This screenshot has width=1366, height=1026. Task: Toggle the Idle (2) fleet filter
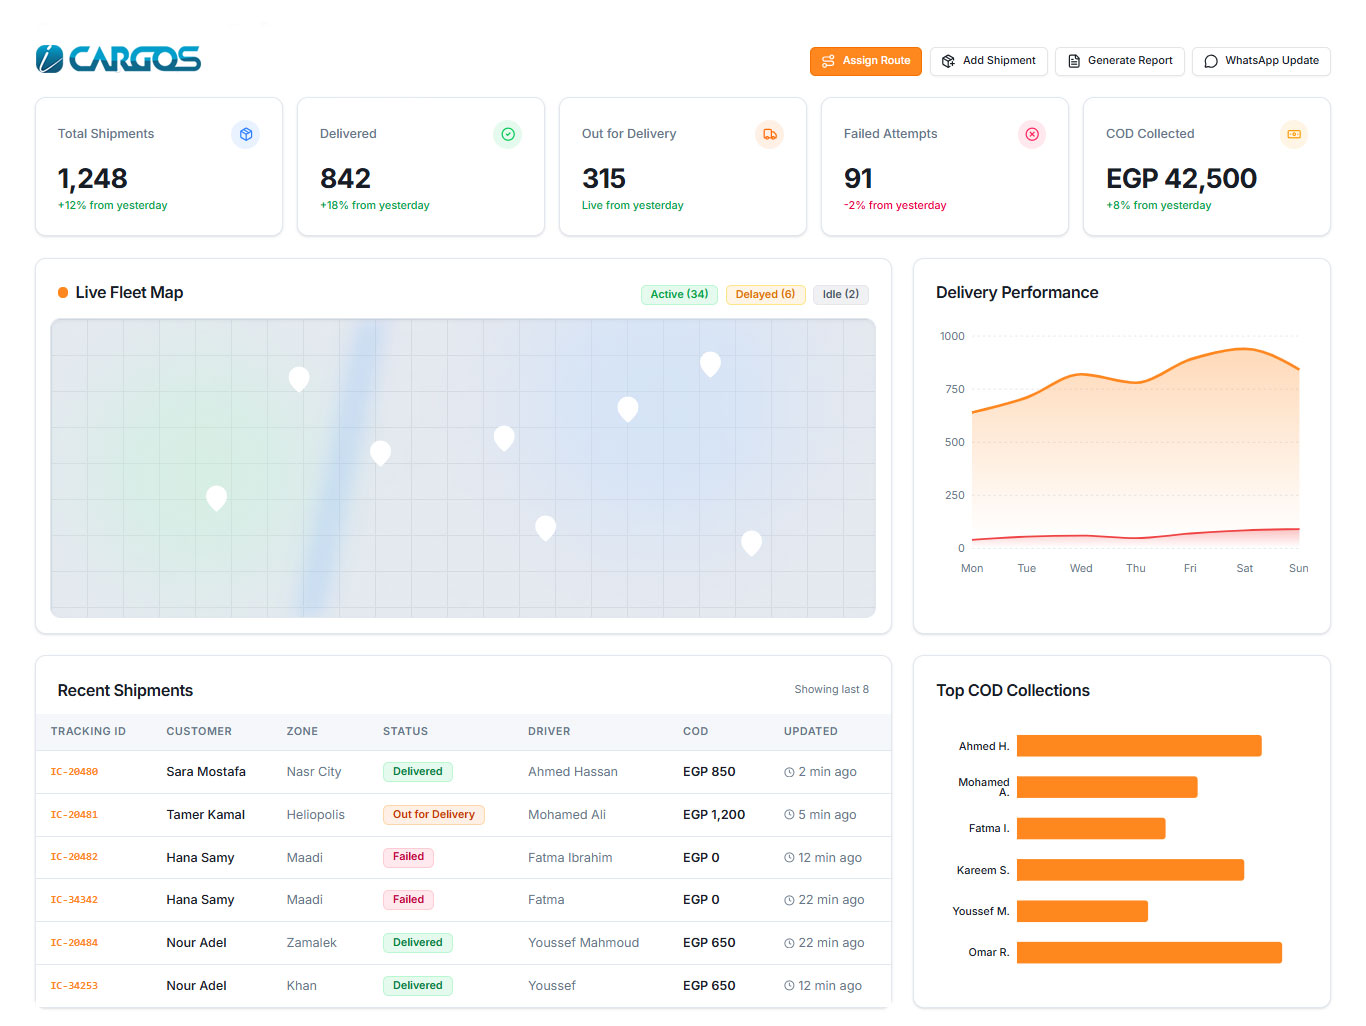(841, 294)
